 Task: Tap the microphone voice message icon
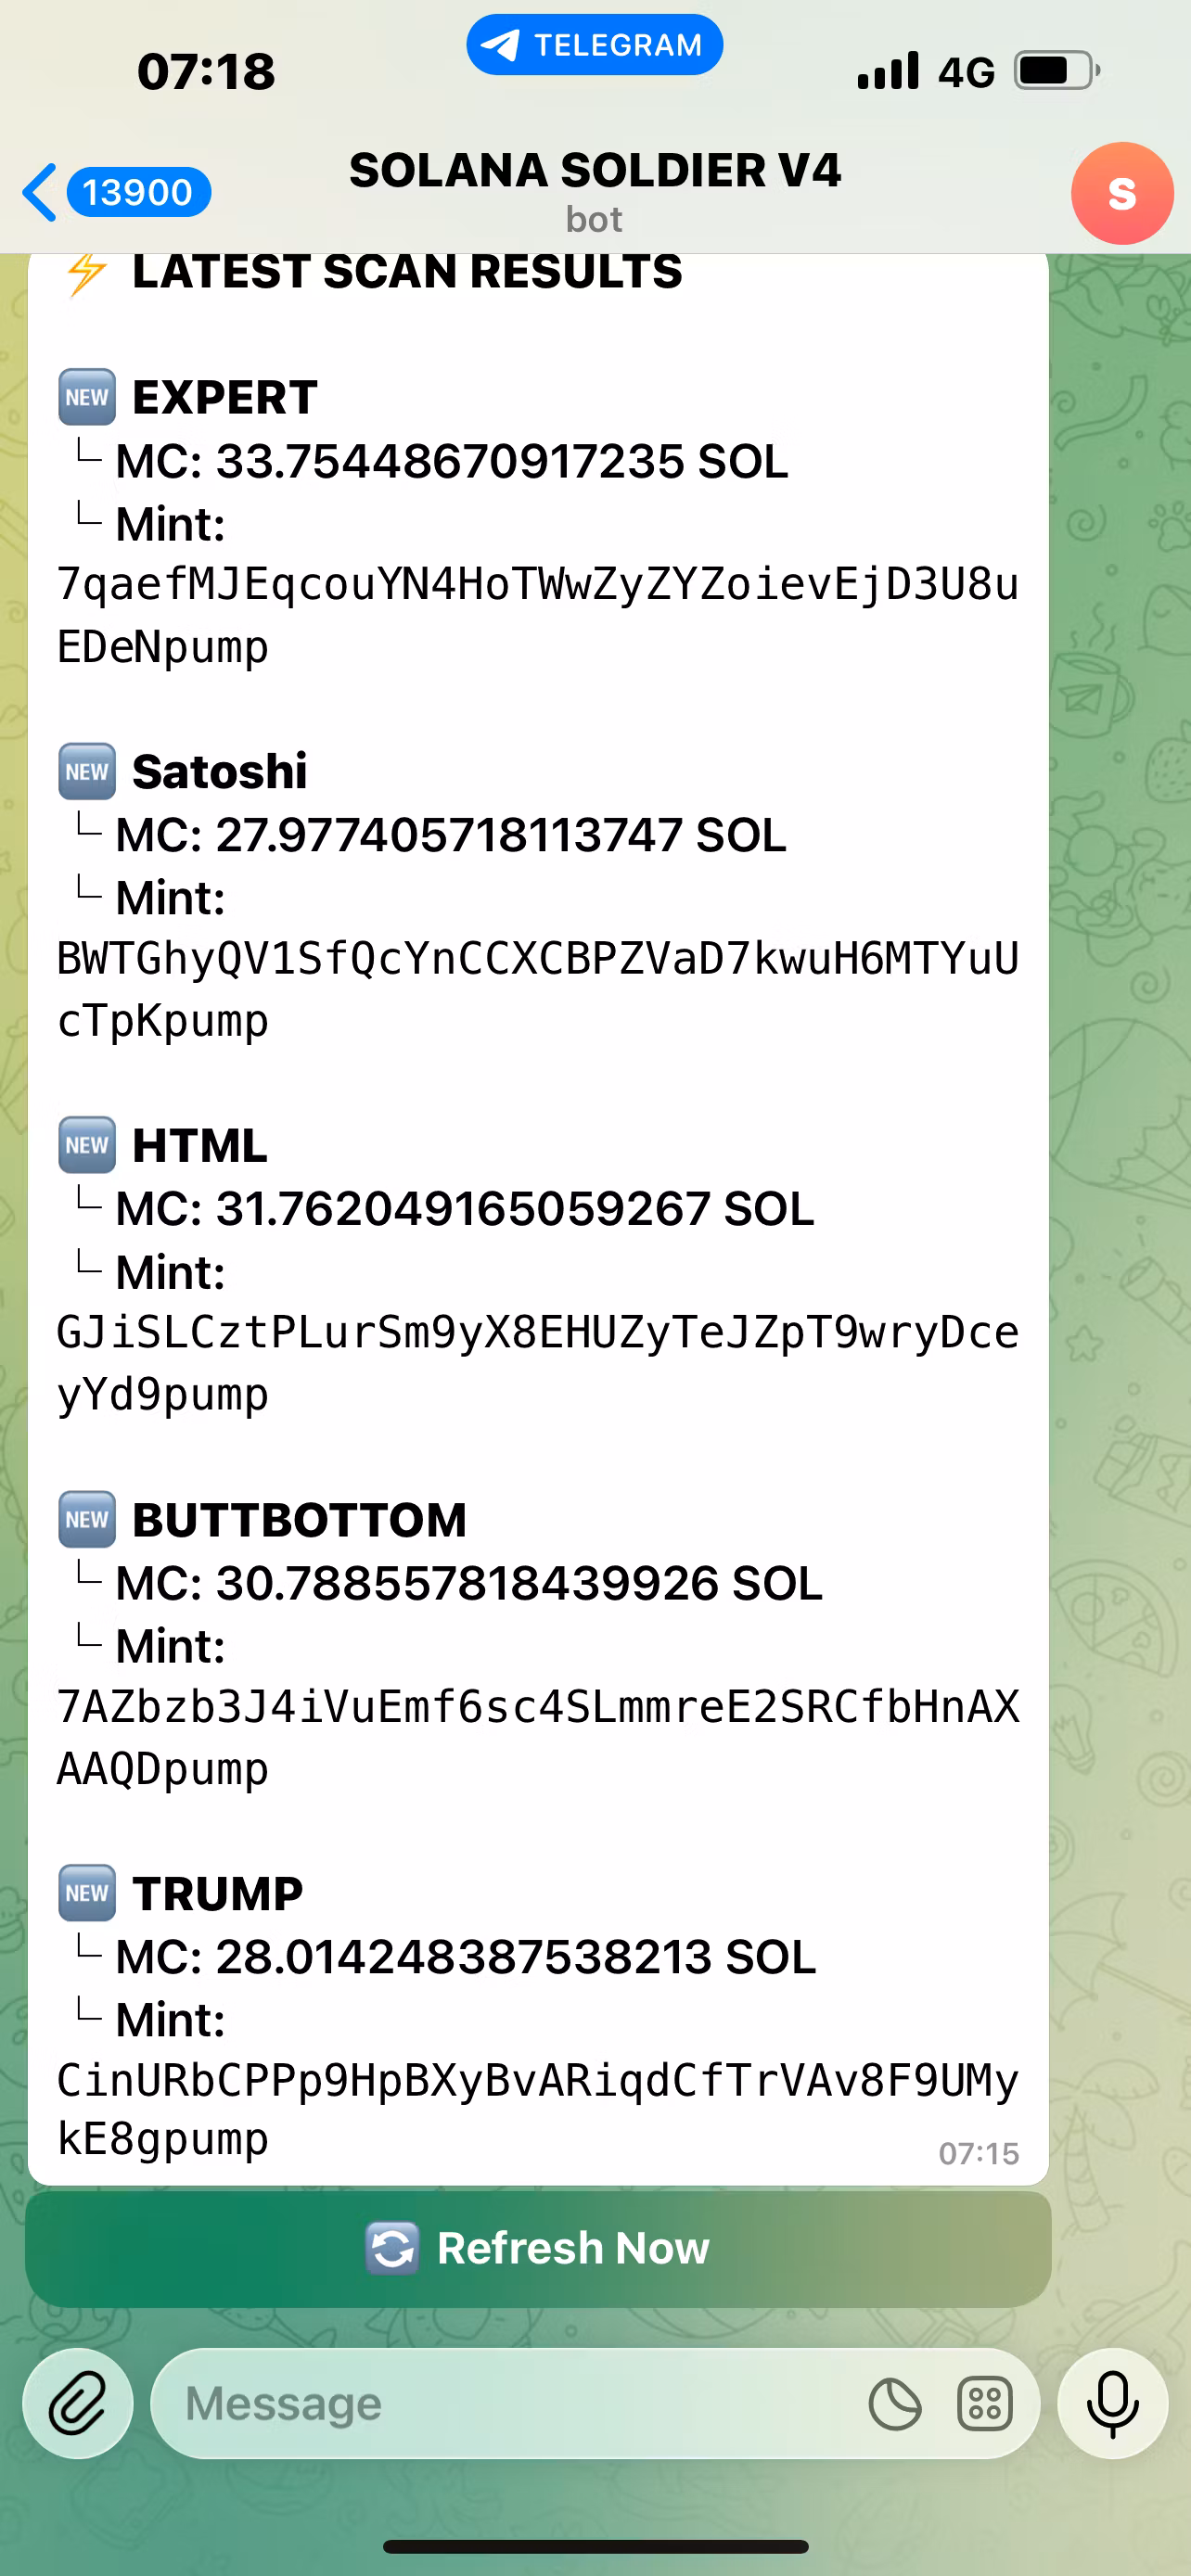pos(1112,2402)
